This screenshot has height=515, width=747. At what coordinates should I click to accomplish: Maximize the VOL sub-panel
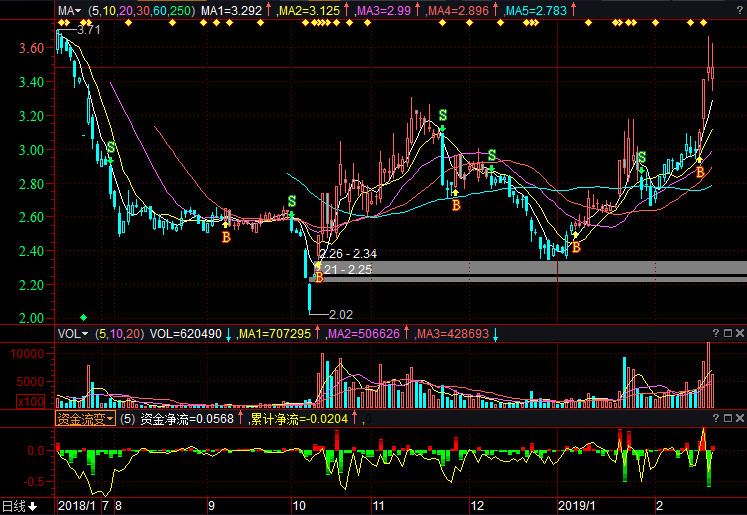[727, 333]
